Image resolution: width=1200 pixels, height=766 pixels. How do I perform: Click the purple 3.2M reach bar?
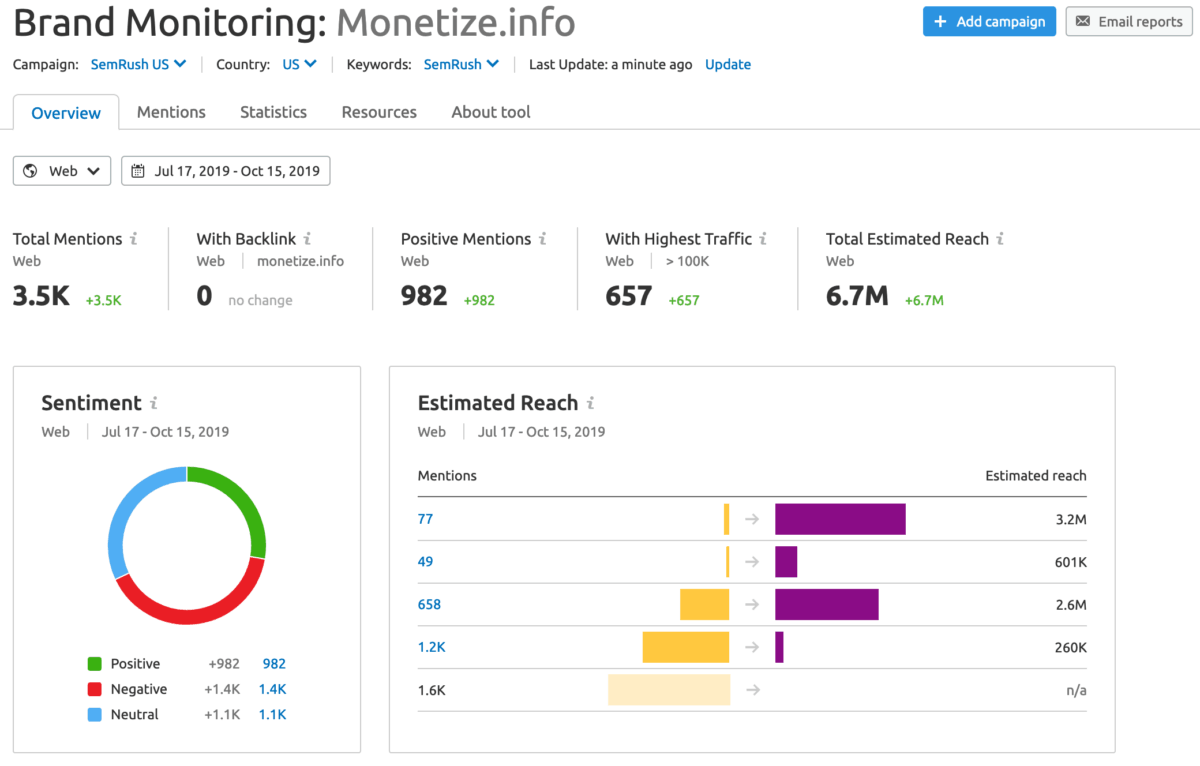point(840,519)
